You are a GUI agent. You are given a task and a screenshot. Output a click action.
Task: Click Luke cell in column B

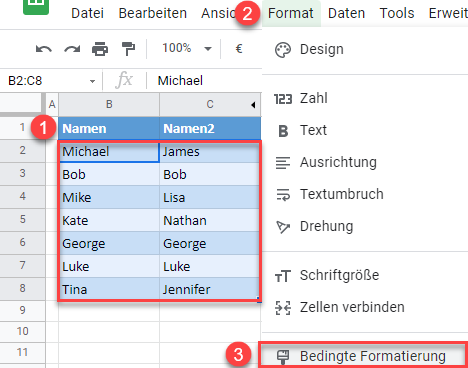[x=109, y=266]
